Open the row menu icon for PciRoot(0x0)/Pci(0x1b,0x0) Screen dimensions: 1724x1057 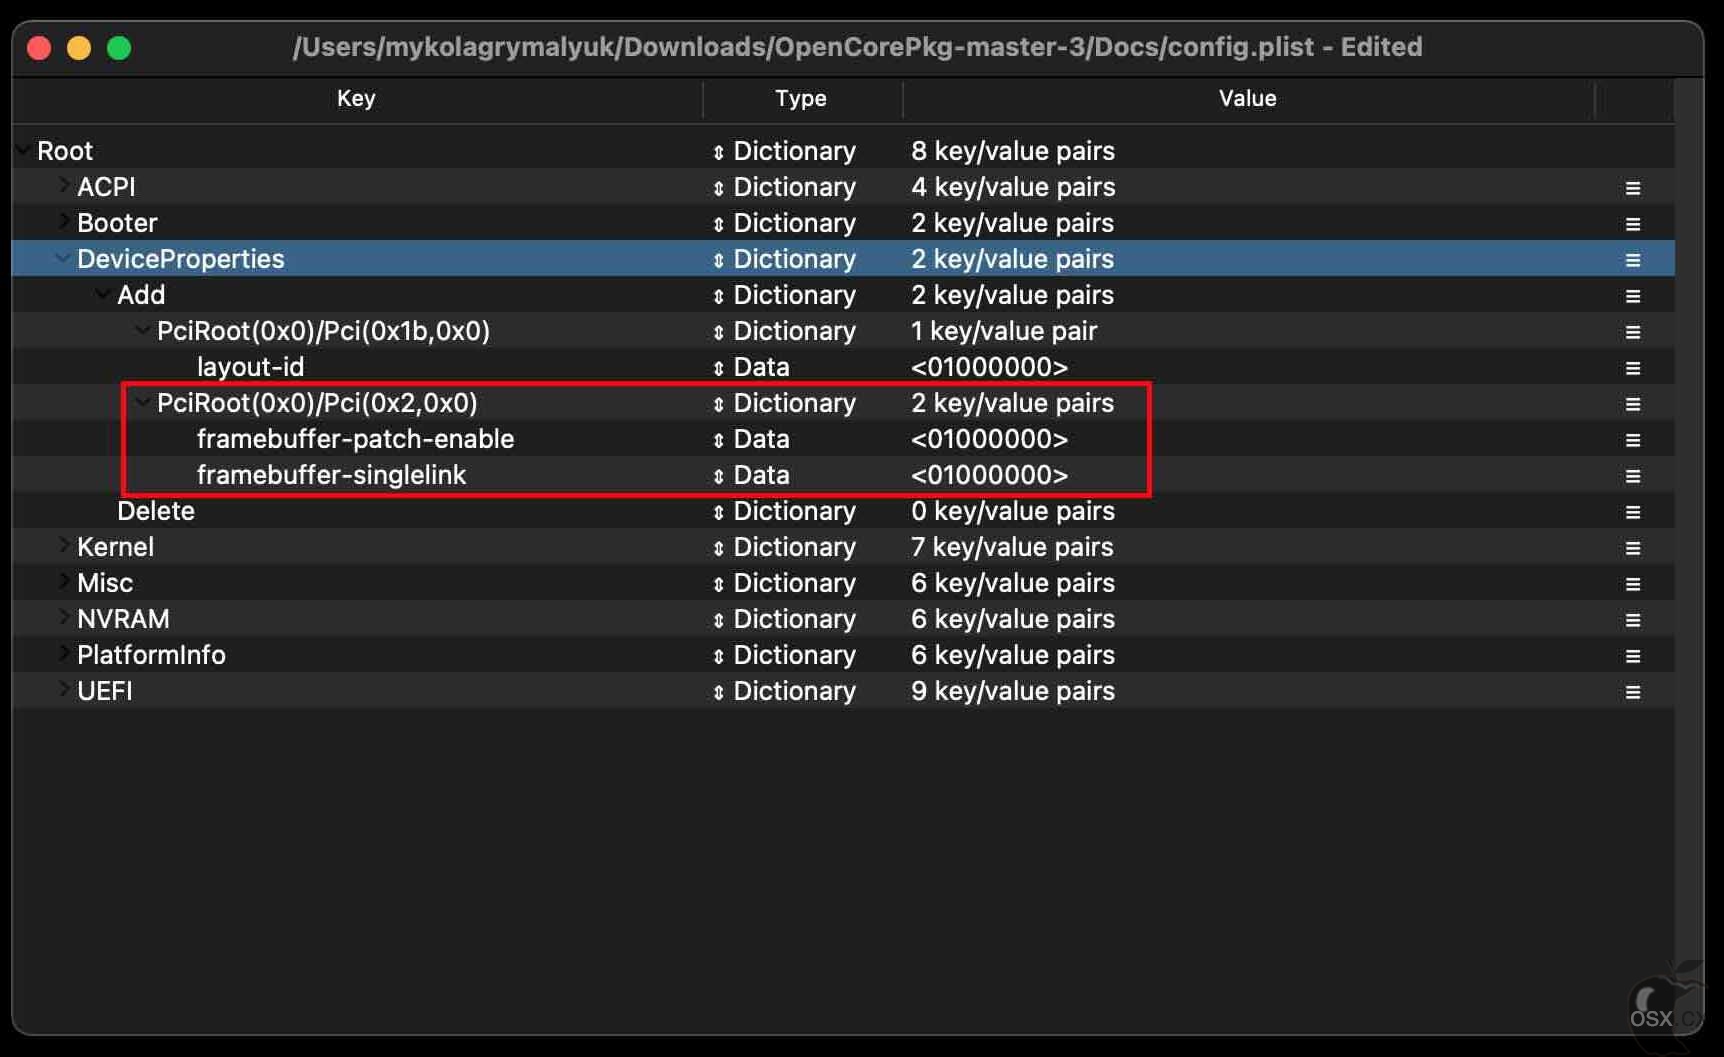1632,332
